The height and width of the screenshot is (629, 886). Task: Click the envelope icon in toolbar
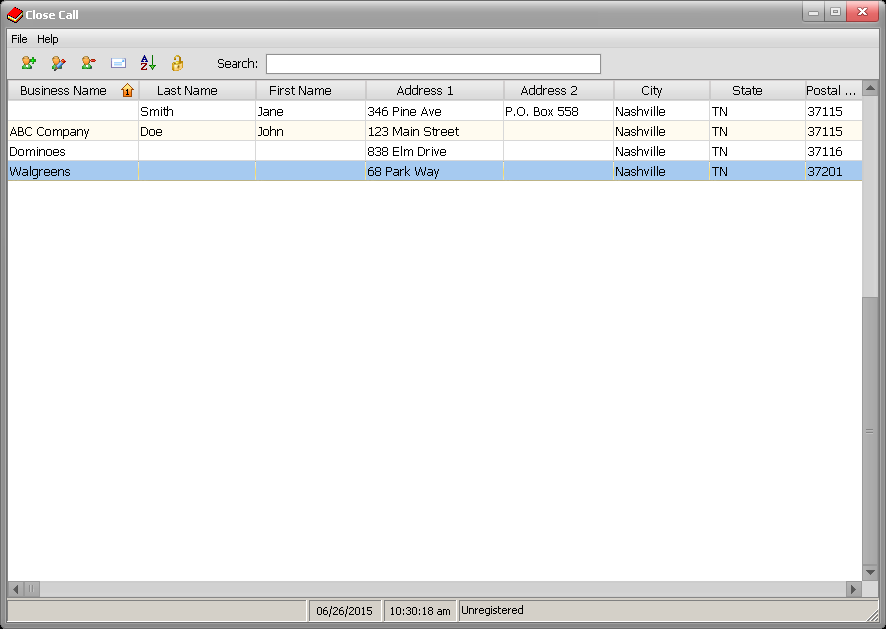tap(118, 63)
